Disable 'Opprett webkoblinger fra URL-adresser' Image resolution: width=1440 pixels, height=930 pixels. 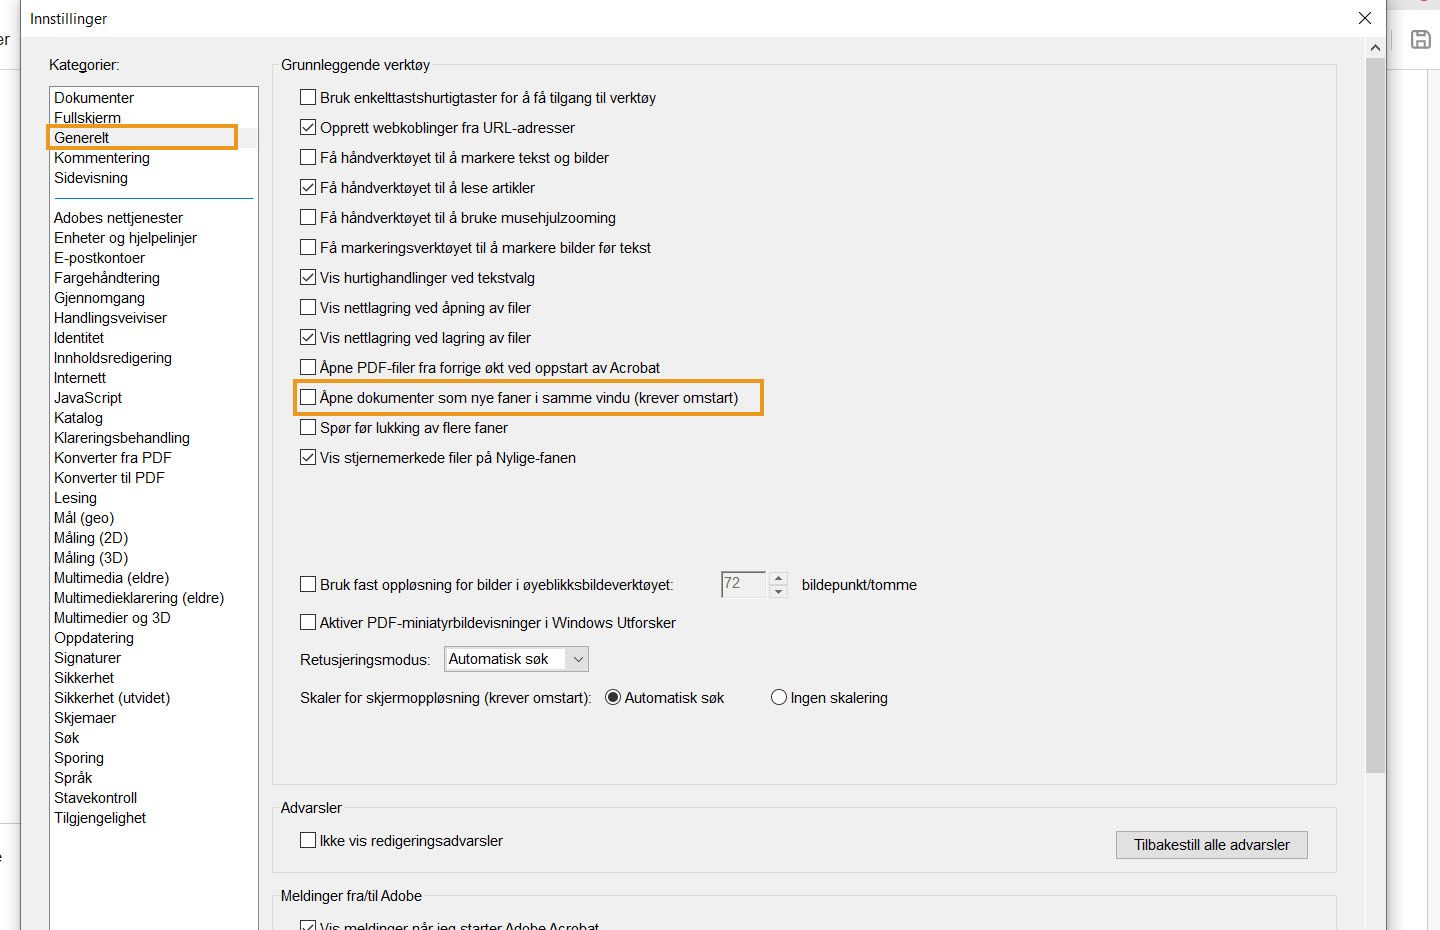(x=308, y=127)
